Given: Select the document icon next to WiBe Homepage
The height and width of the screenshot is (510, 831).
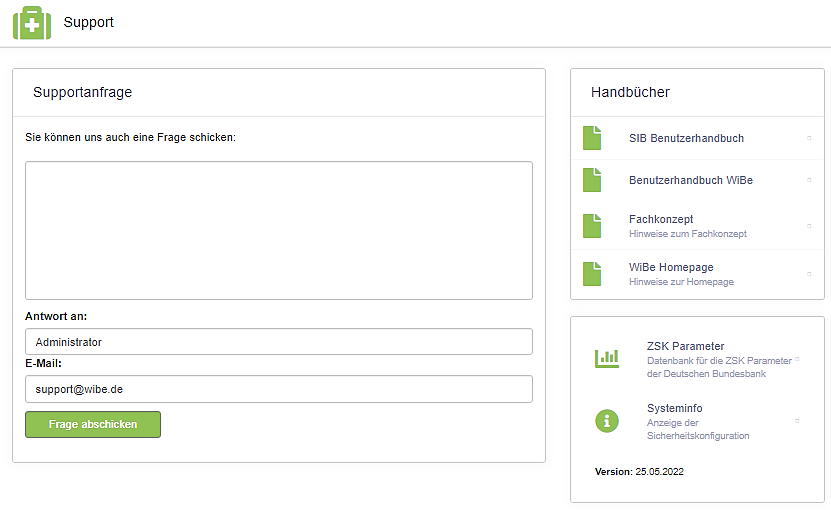Looking at the screenshot, I should (x=593, y=274).
